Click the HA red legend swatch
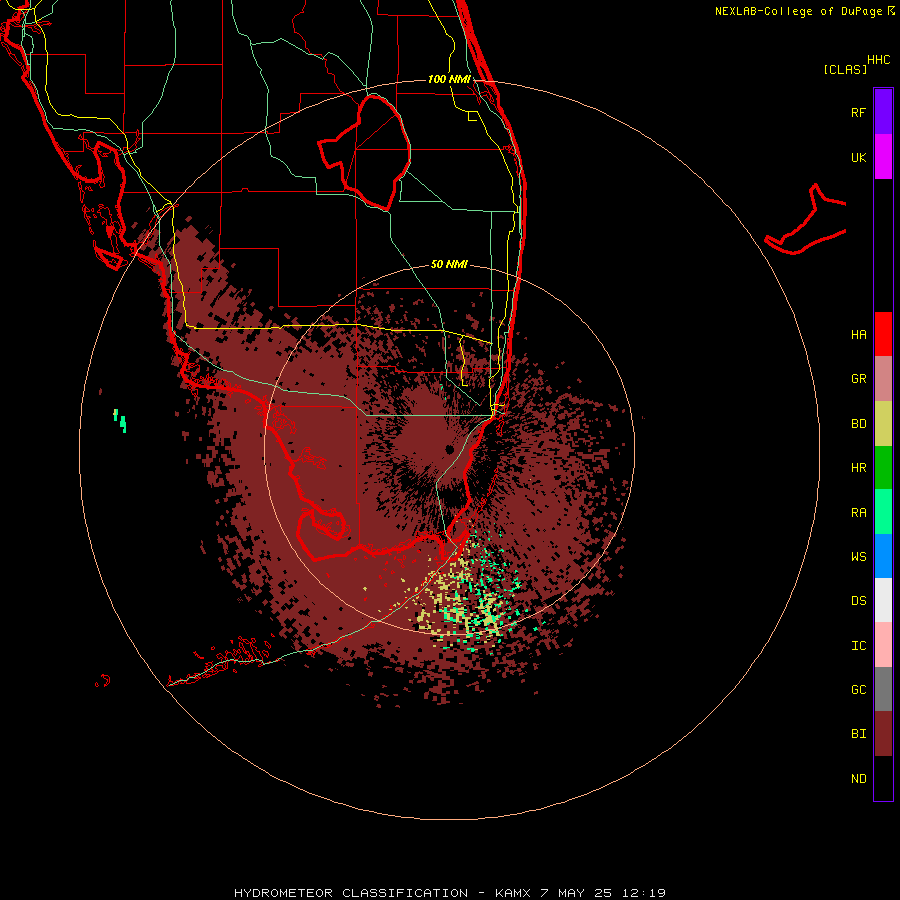The width and height of the screenshot is (900, 900). click(883, 334)
